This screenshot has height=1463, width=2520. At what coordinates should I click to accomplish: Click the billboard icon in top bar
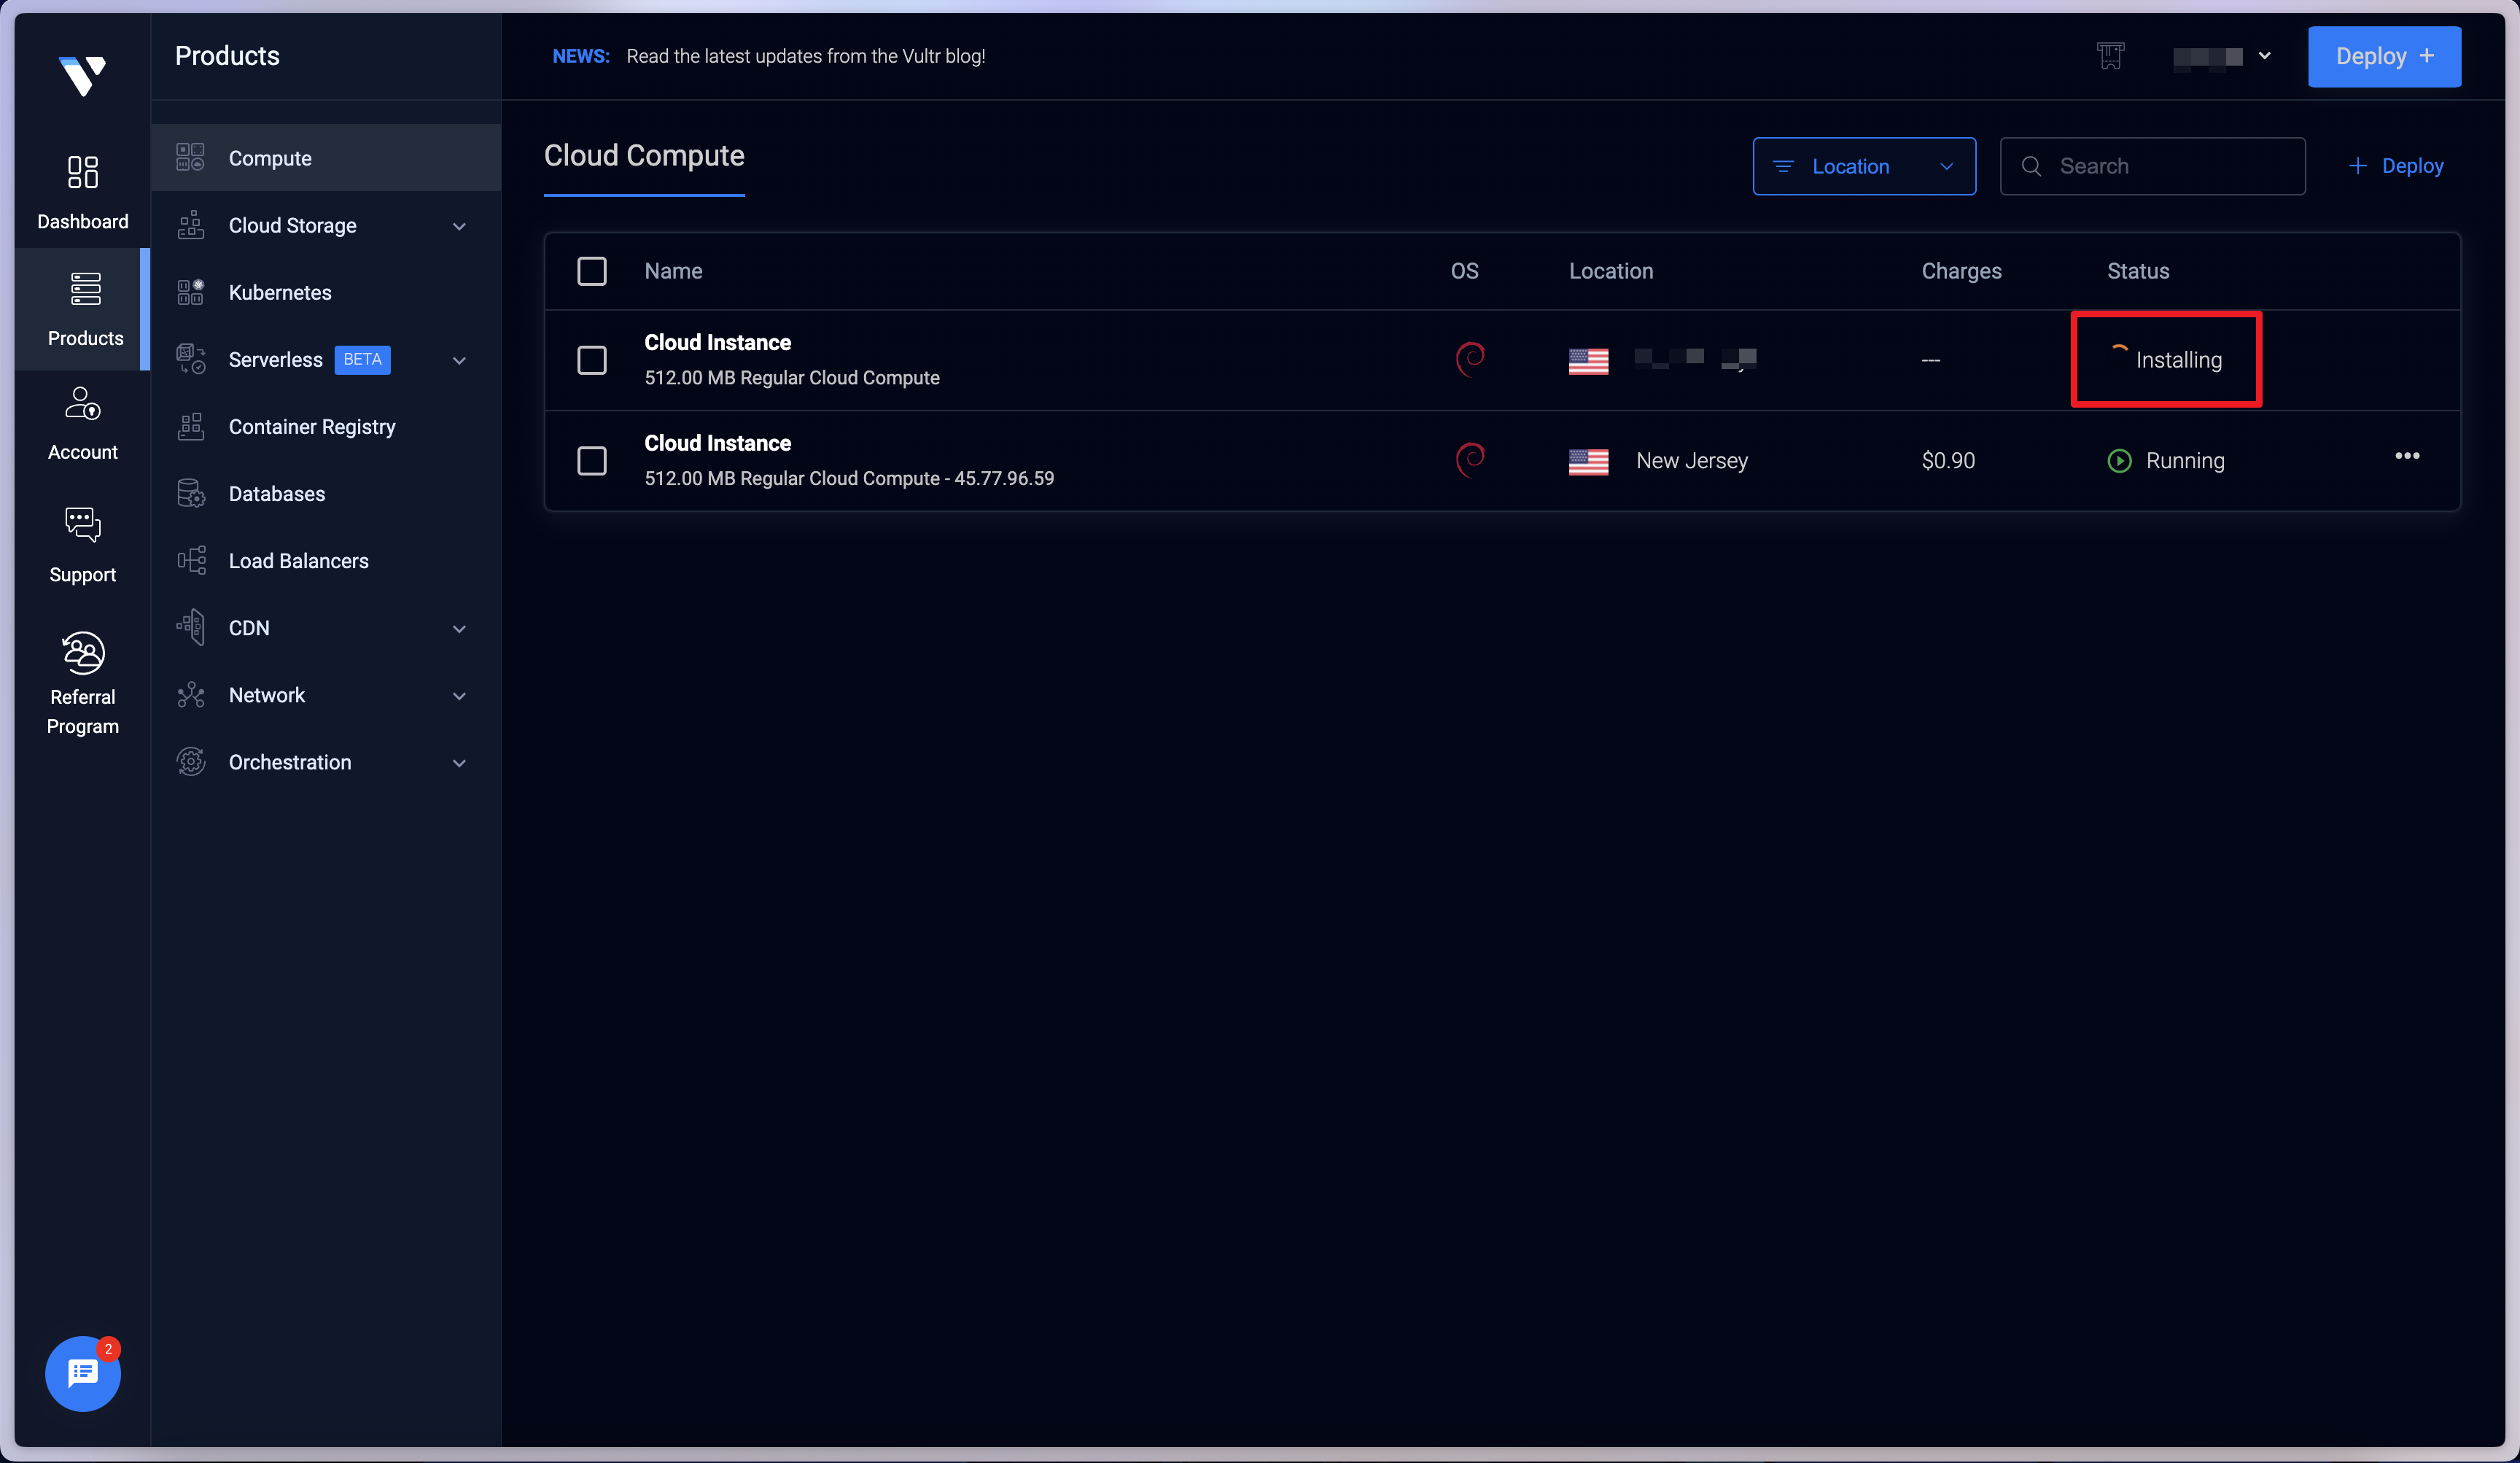[x=2110, y=56]
